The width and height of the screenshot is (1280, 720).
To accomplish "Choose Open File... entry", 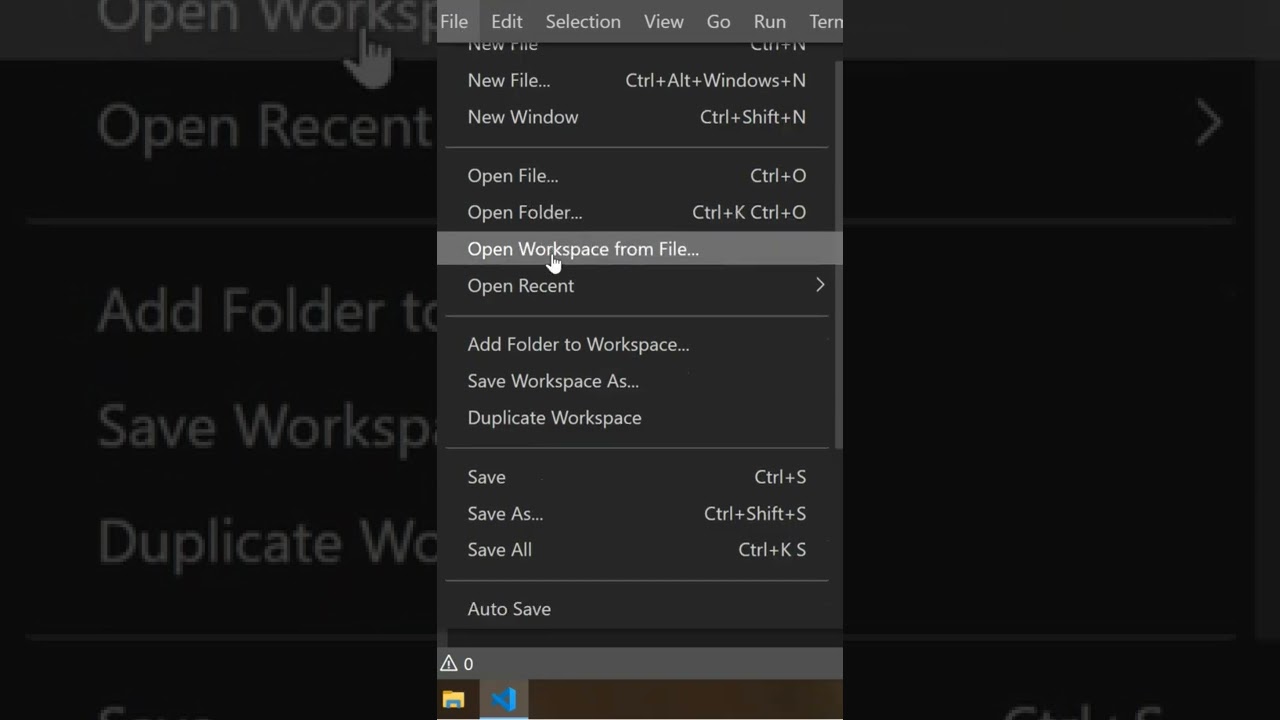I will tap(638, 176).
